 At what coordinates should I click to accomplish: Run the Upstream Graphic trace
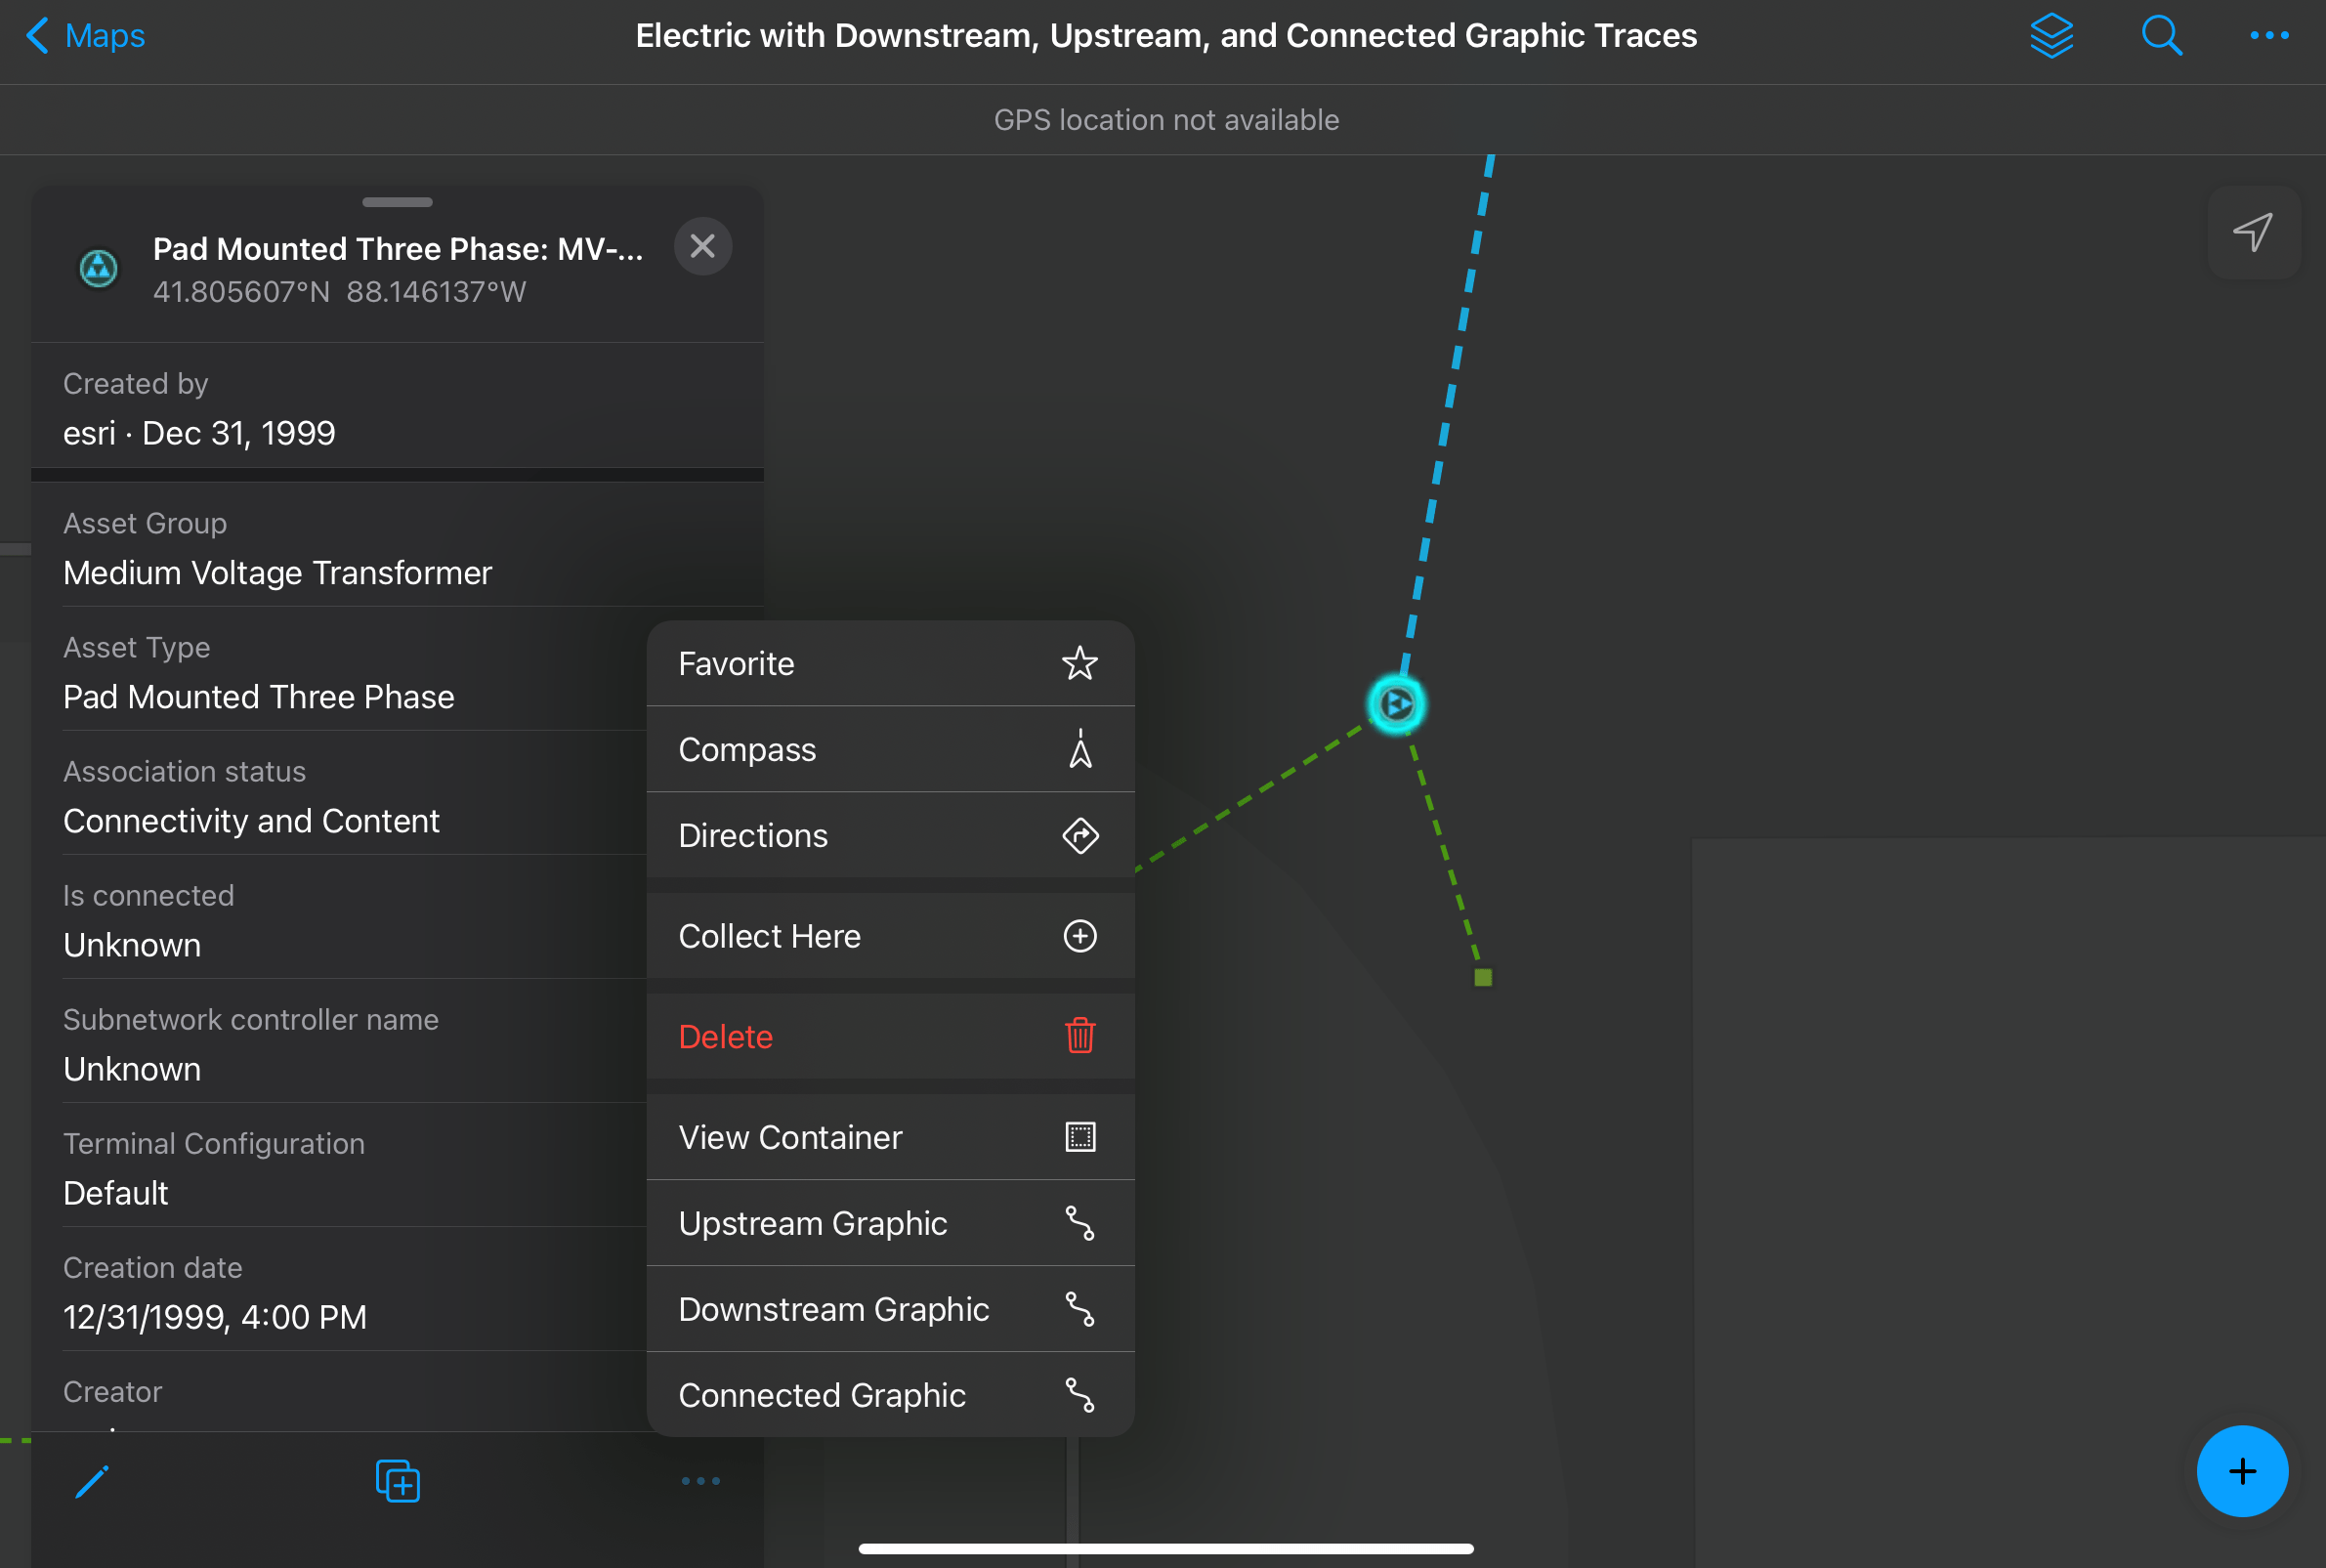coord(889,1223)
